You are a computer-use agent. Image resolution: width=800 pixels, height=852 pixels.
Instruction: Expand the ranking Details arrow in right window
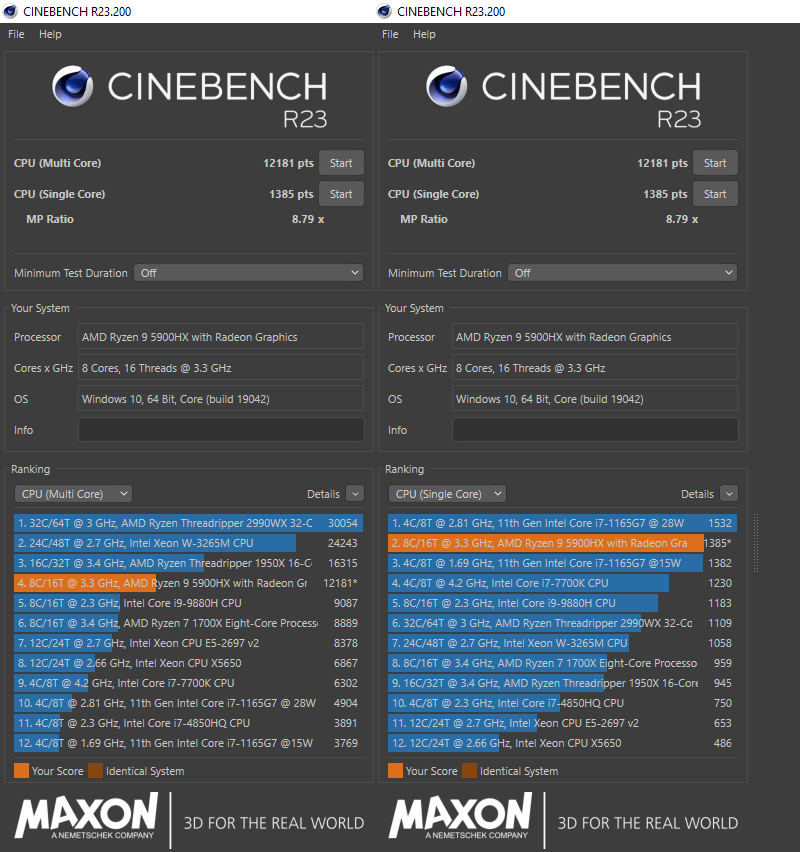(729, 494)
